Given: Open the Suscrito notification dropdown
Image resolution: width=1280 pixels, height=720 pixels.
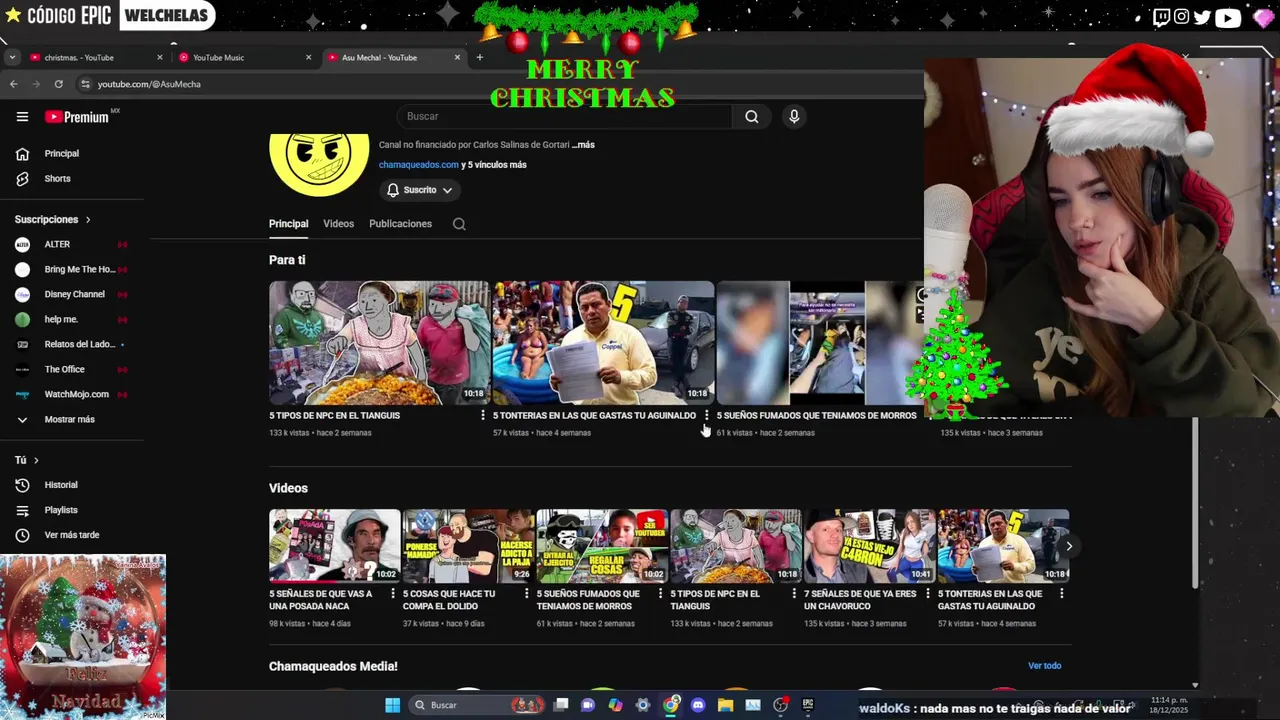Looking at the screenshot, I should (420, 190).
